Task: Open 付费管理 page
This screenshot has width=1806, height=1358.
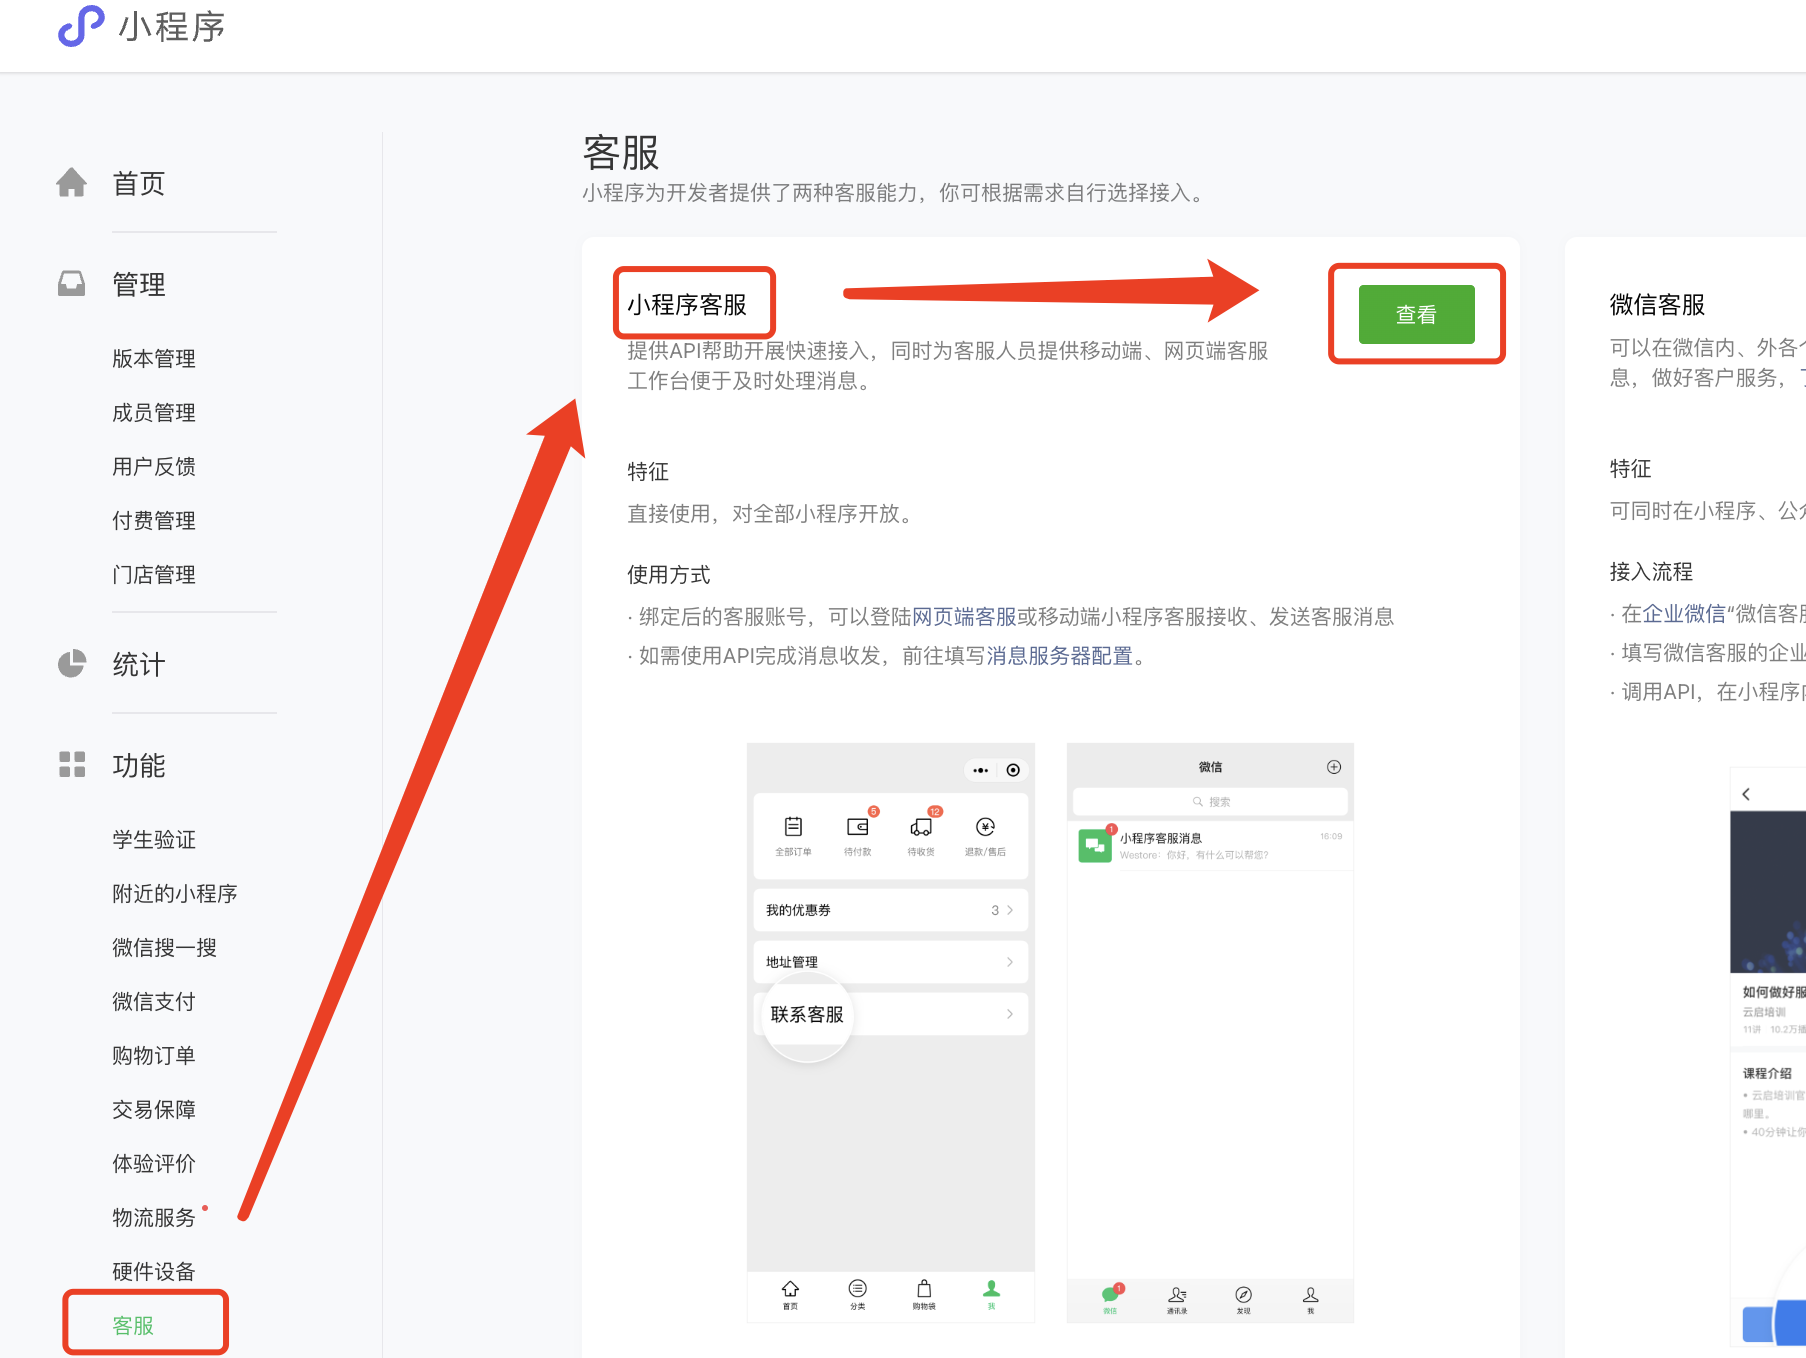Action: point(154,521)
